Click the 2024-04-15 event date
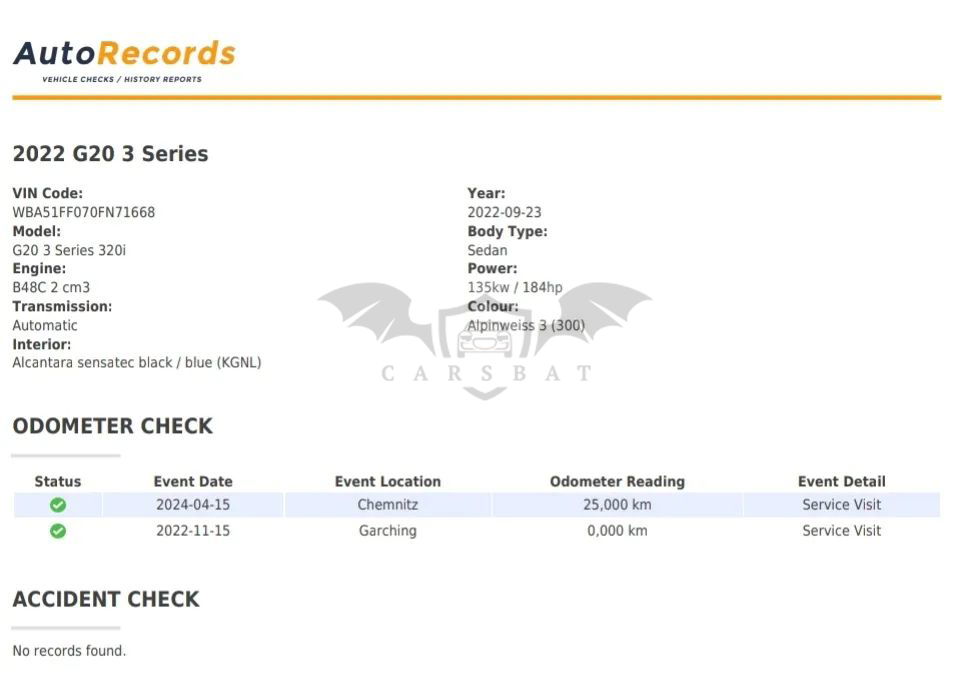The width and height of the screenshot is (971, 685). click(193, 505)
